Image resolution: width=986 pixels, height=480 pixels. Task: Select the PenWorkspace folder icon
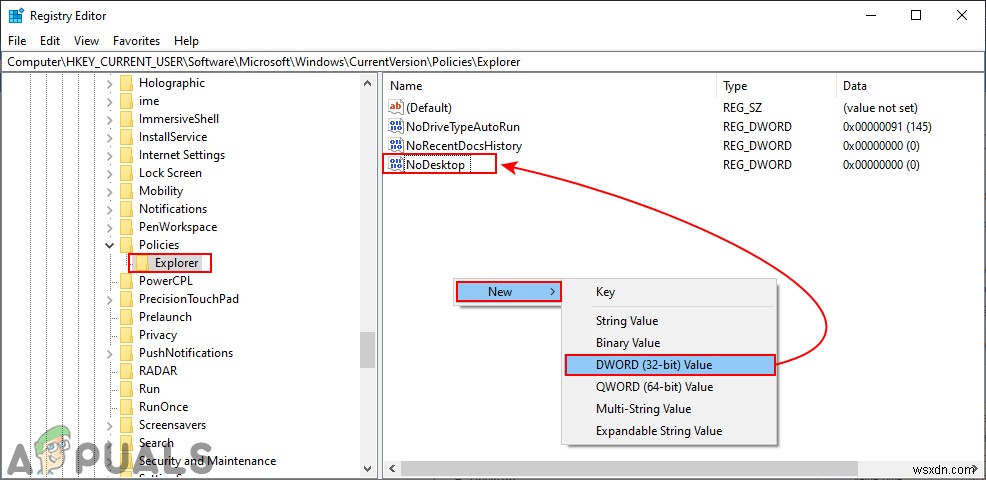[x=126, y=227]
